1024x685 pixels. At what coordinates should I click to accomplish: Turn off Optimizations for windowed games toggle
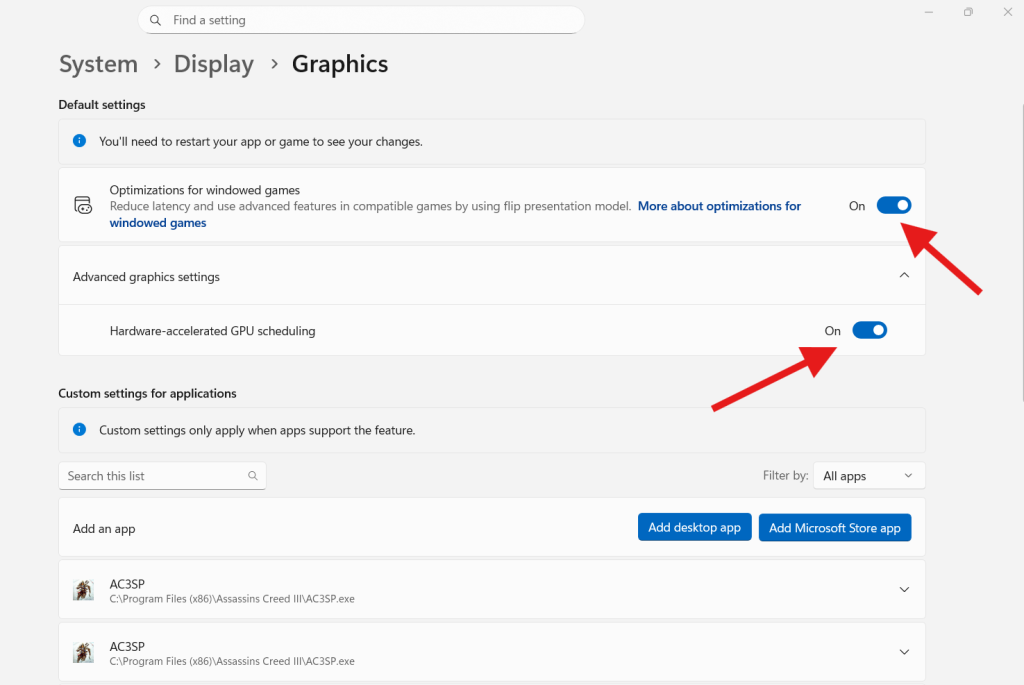[894, 205]
